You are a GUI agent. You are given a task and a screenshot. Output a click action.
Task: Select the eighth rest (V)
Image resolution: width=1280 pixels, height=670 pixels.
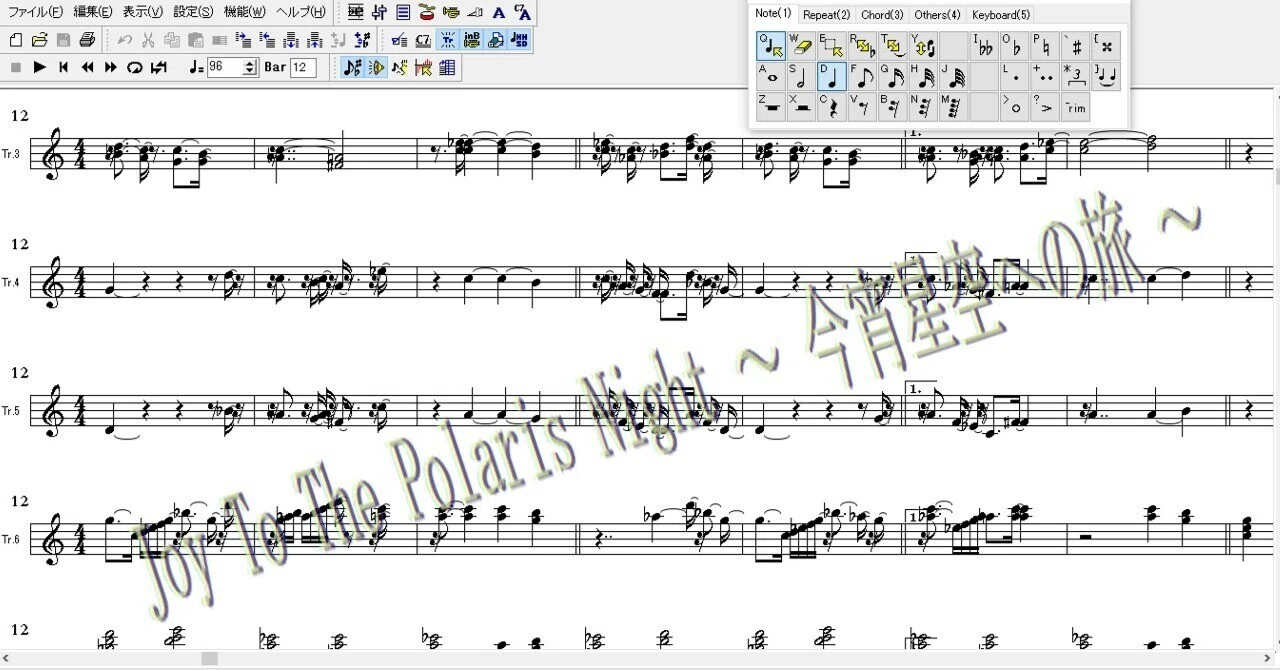click(862, 106)
